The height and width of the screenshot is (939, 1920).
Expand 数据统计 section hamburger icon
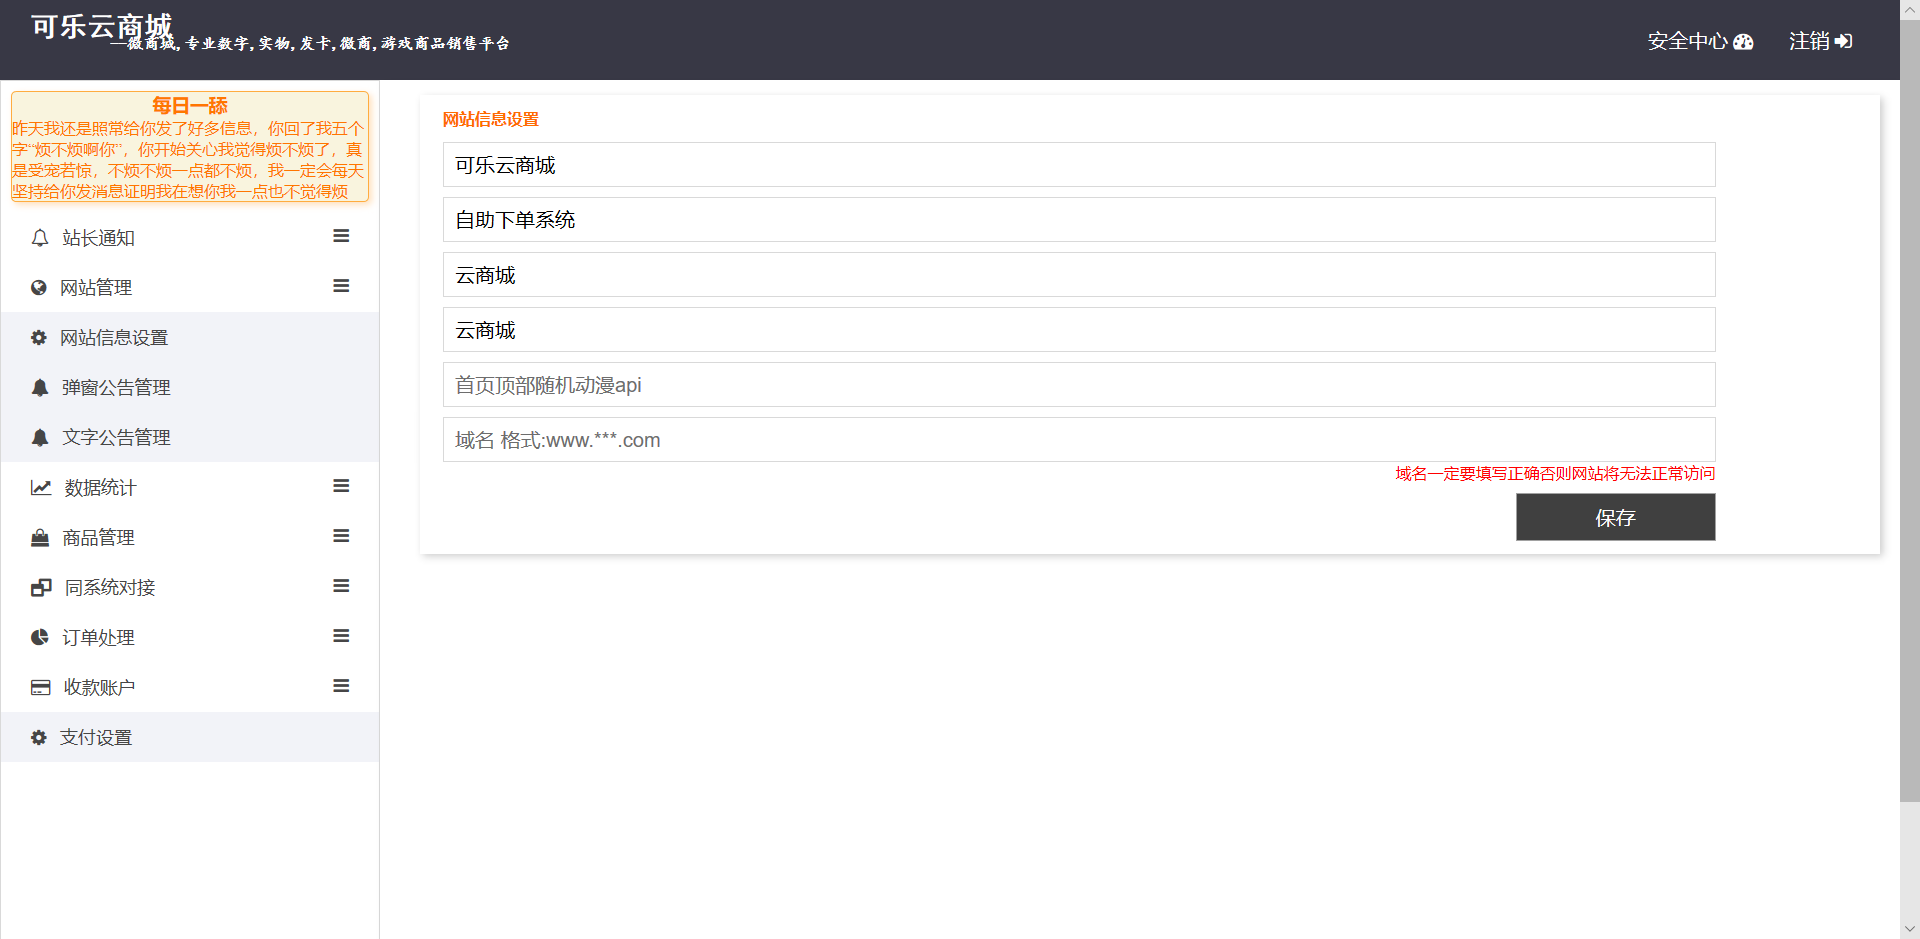(x=341, y=486)
